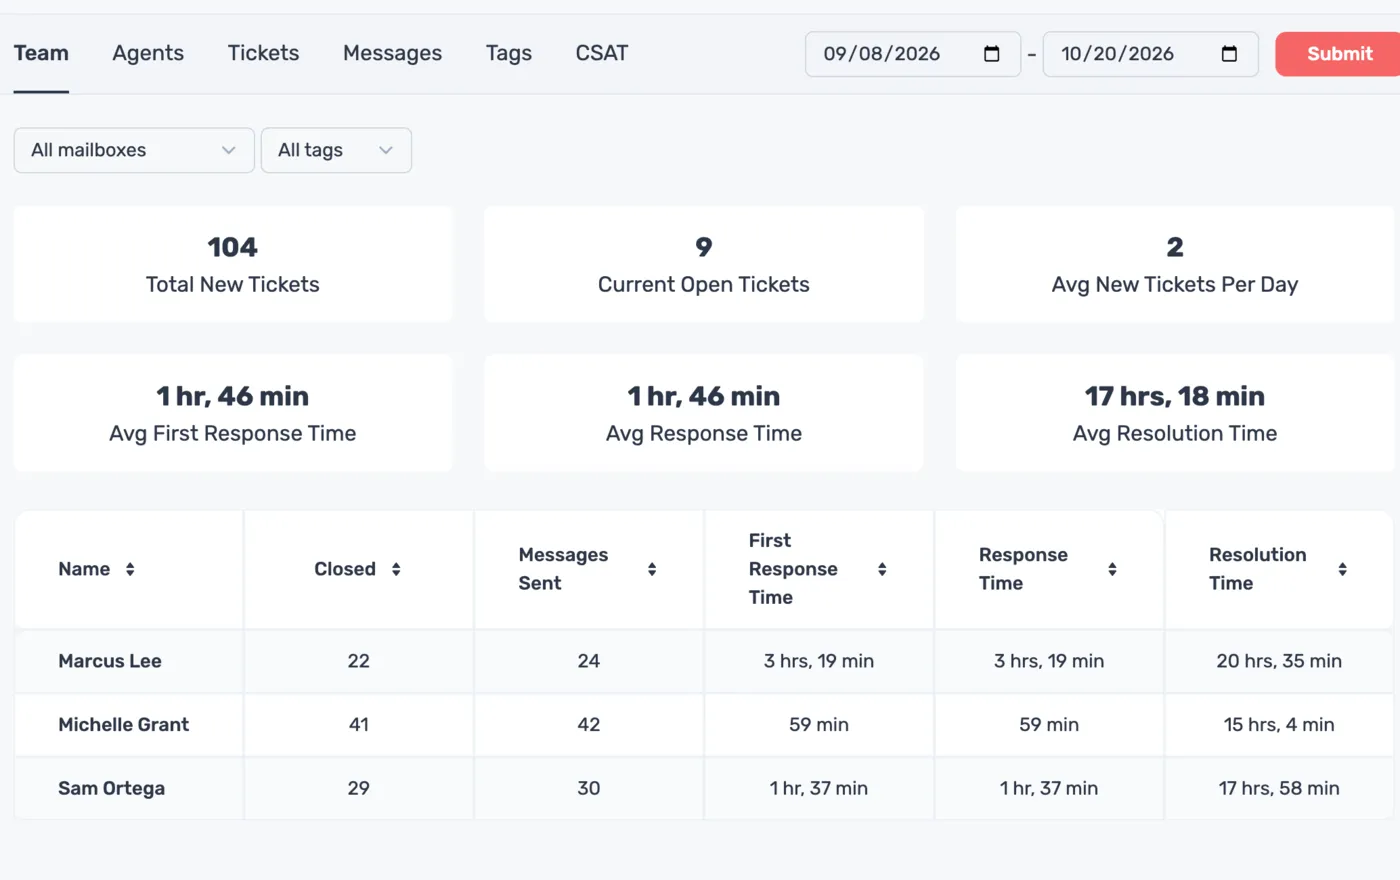
Task: Sort table by Closed column arrows
Action: 396,569
